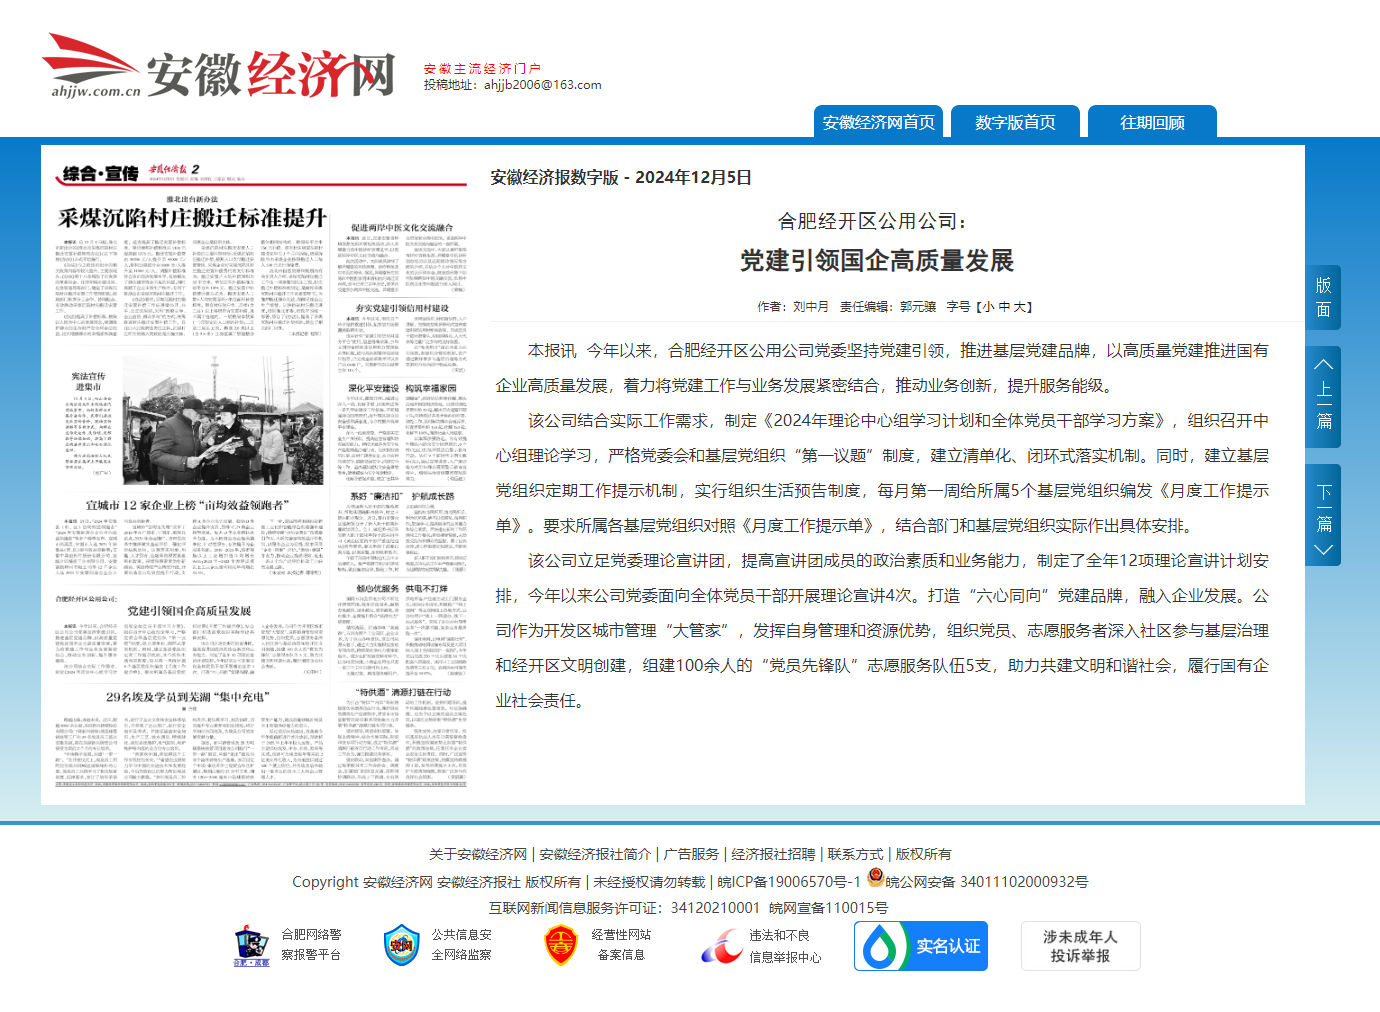Open the 安徽经济网首页 tab
This screenshot has height=1012, width=1380.
(878, 122)
